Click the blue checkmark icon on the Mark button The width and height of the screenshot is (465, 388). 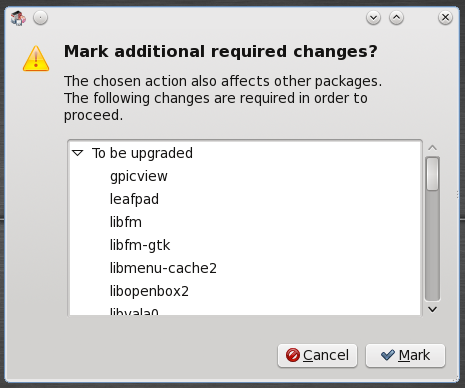tap(388, 355)
